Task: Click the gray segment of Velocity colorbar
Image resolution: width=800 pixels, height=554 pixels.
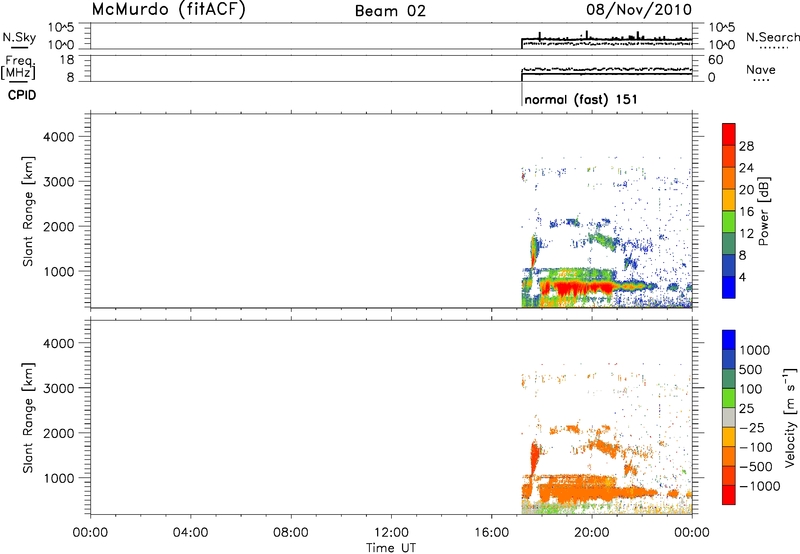Action: click(729, 417)
